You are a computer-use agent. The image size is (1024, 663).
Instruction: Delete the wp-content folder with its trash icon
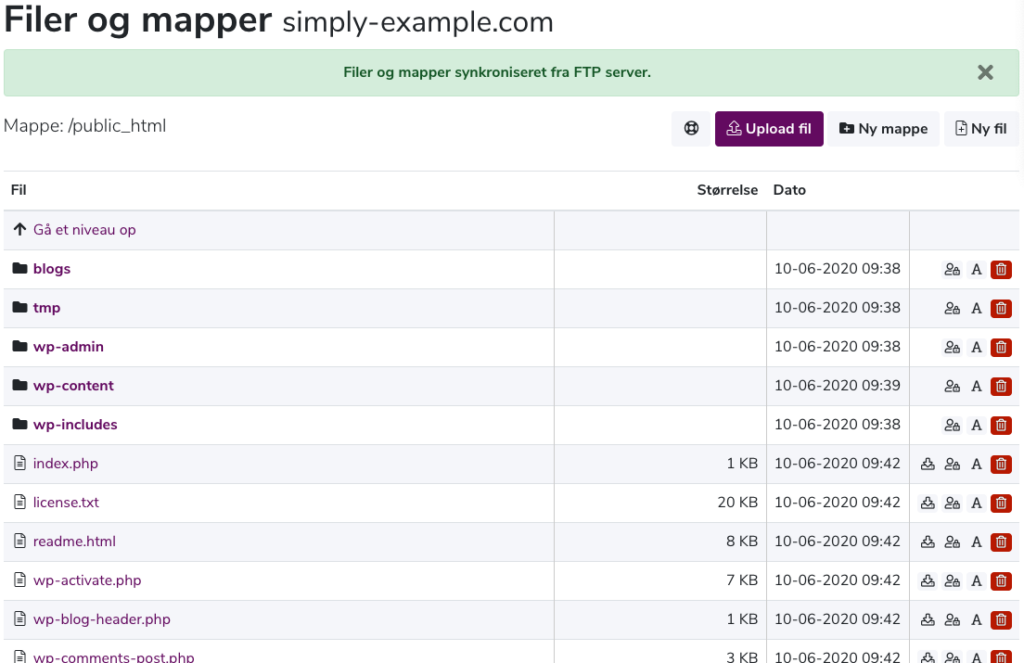coord(1001,387)
